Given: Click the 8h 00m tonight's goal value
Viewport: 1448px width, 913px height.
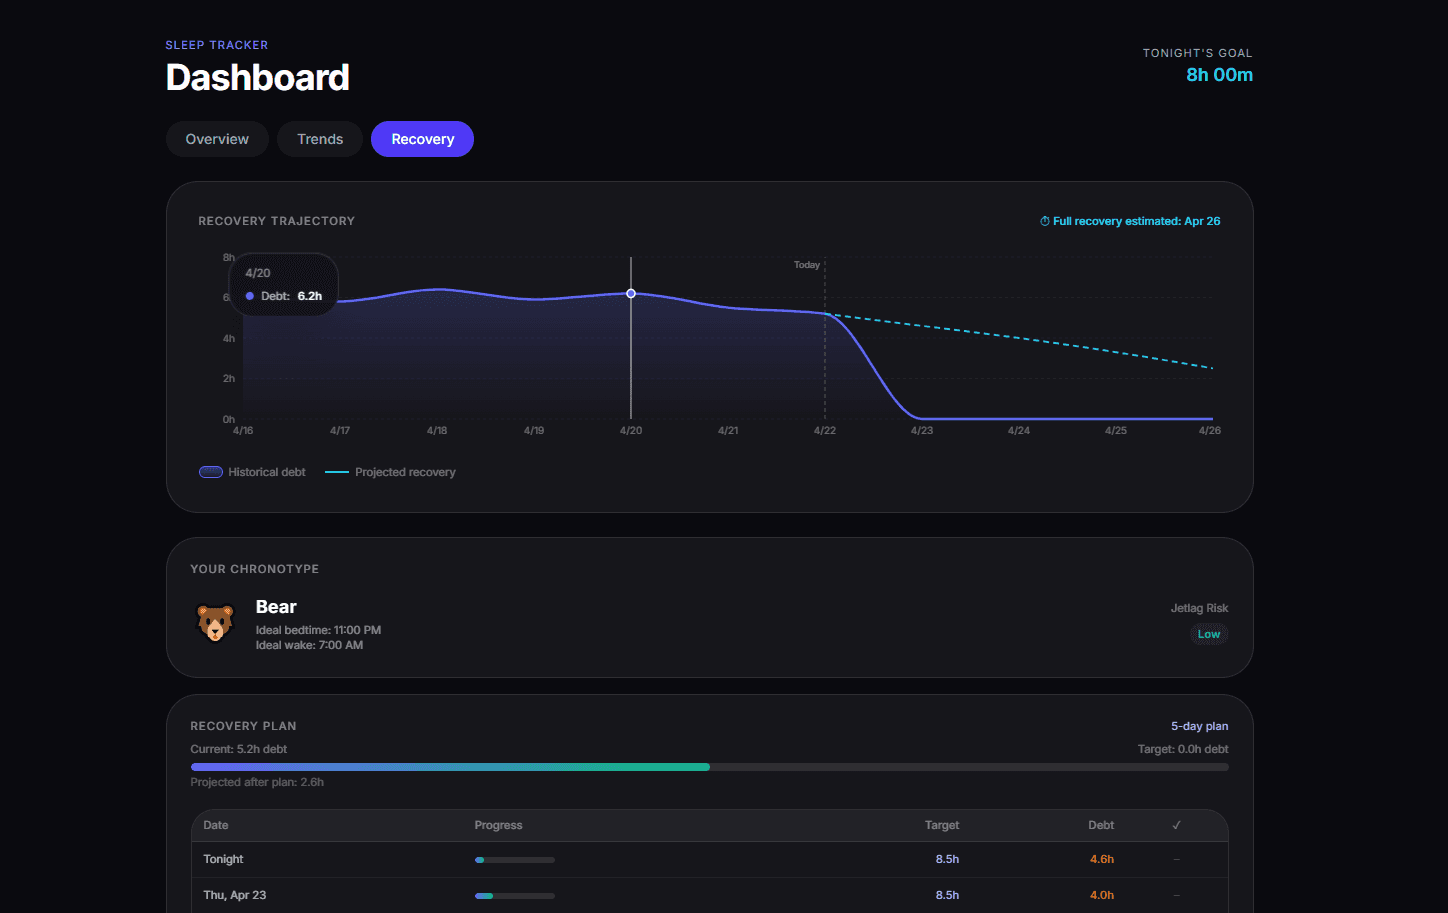Looking at the screenshot, I should point(1219,75).
